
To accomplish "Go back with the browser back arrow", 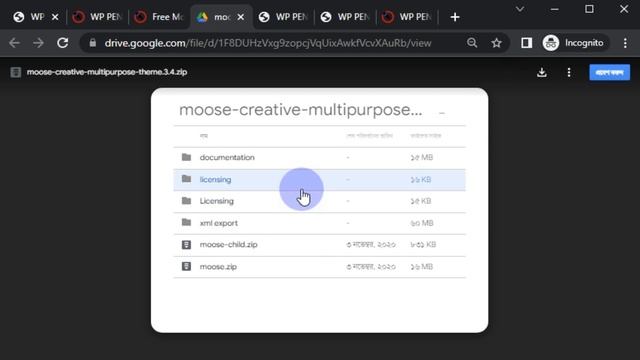I will 14,43.
